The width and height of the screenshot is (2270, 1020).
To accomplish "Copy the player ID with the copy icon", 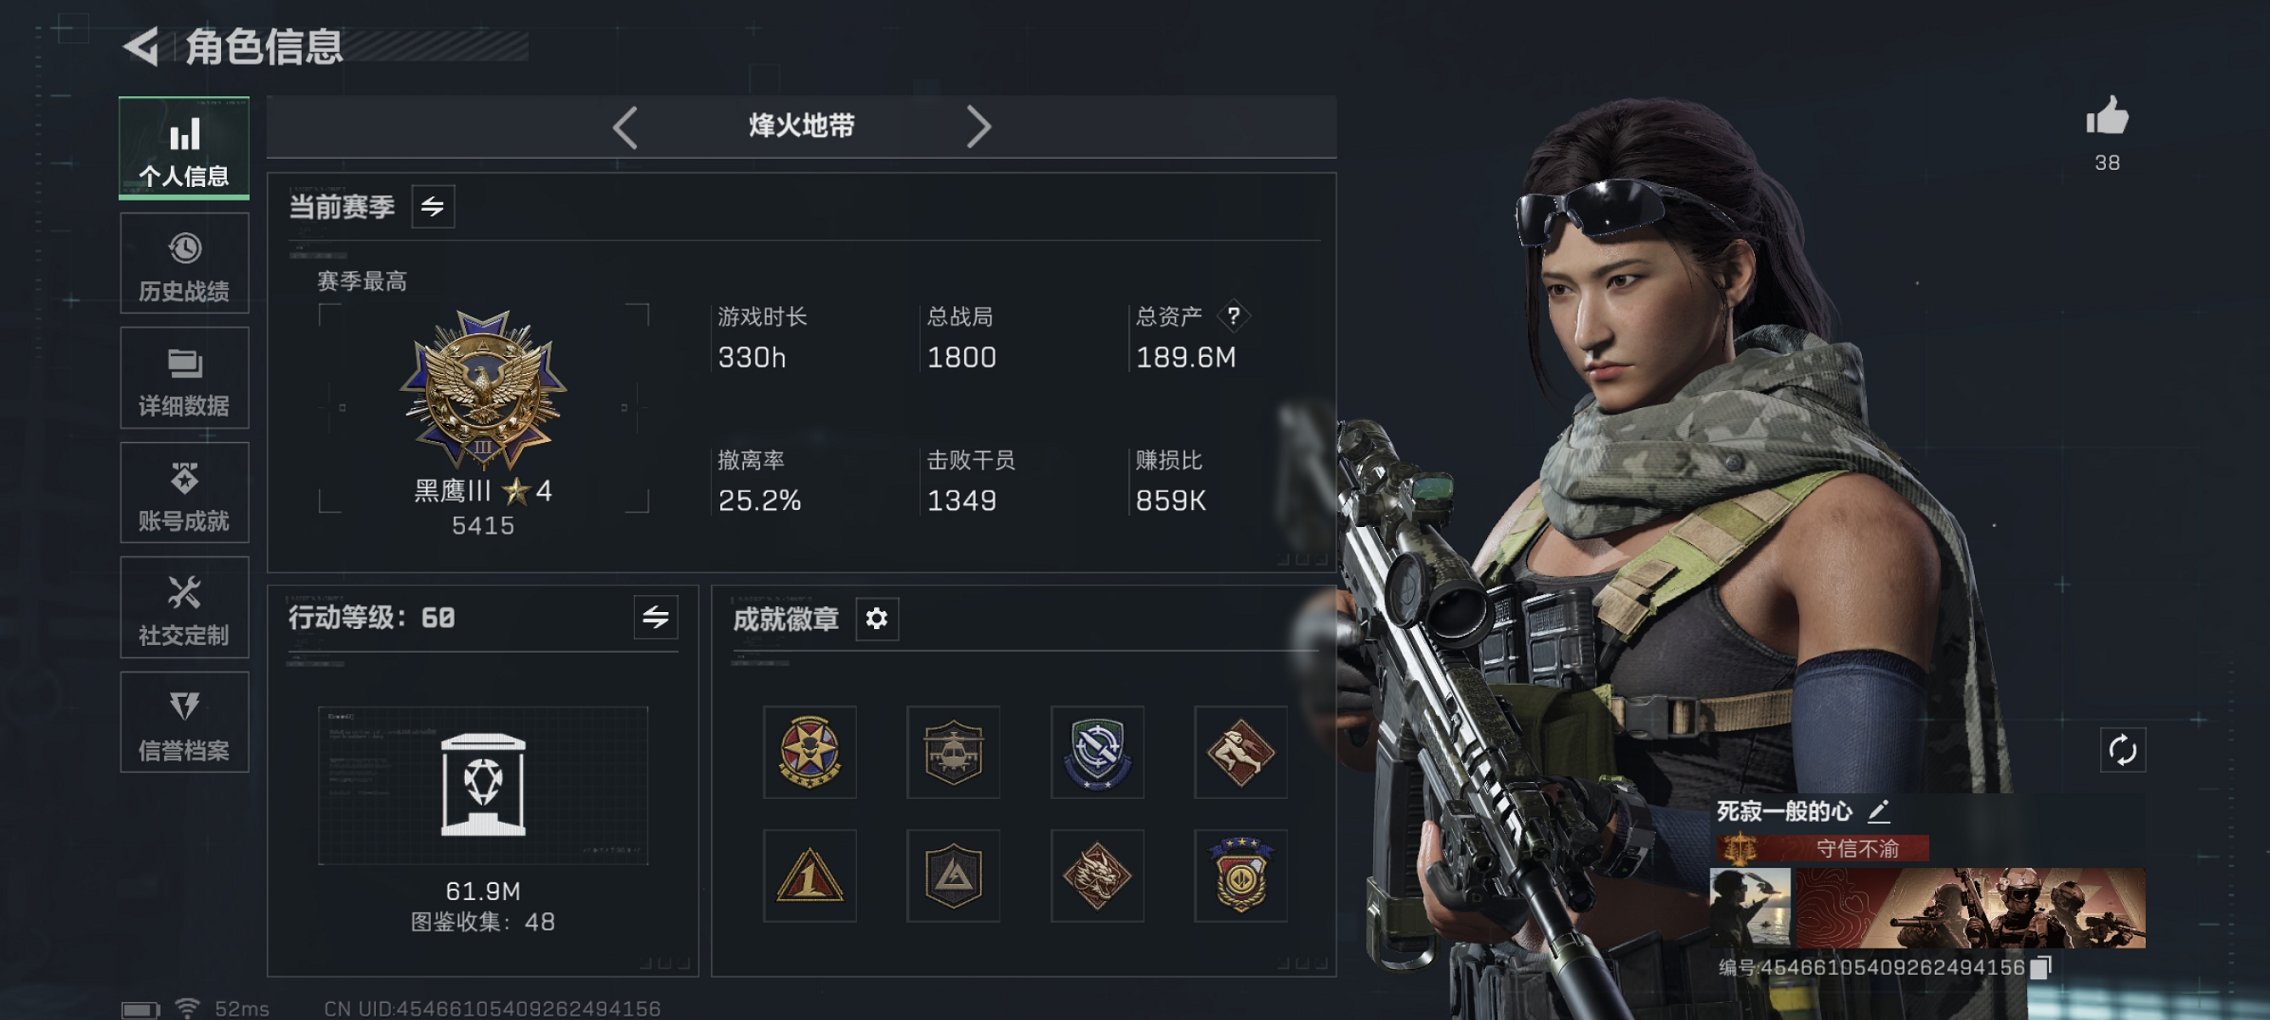I will tap(2043, 967).
